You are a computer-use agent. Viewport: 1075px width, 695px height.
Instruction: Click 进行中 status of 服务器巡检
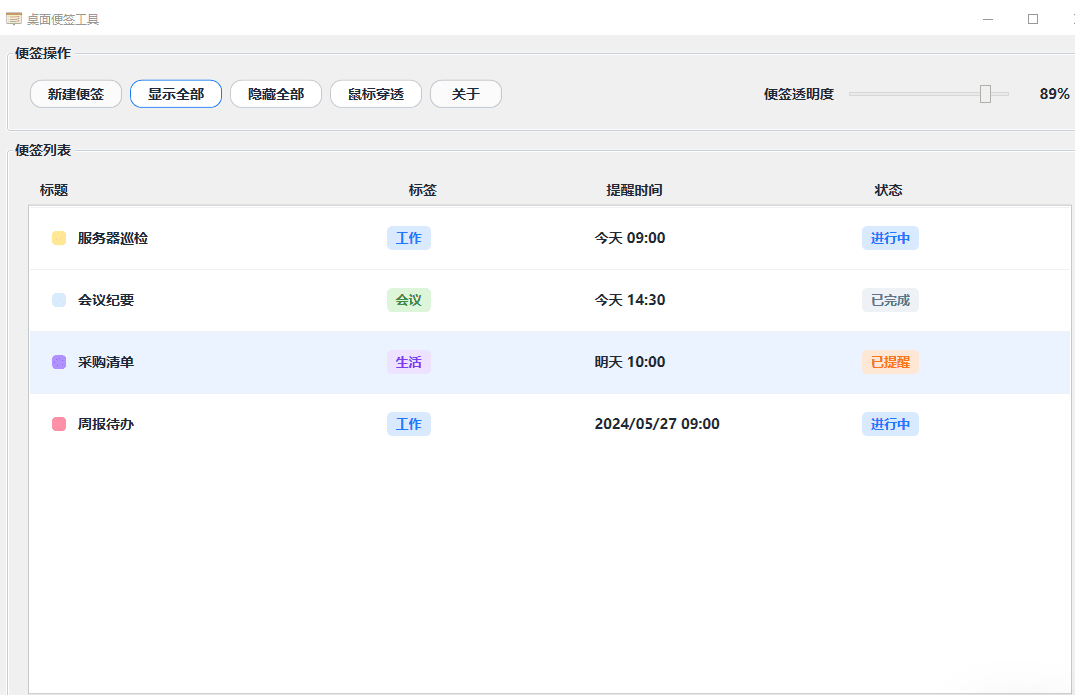tap(890, 238)
